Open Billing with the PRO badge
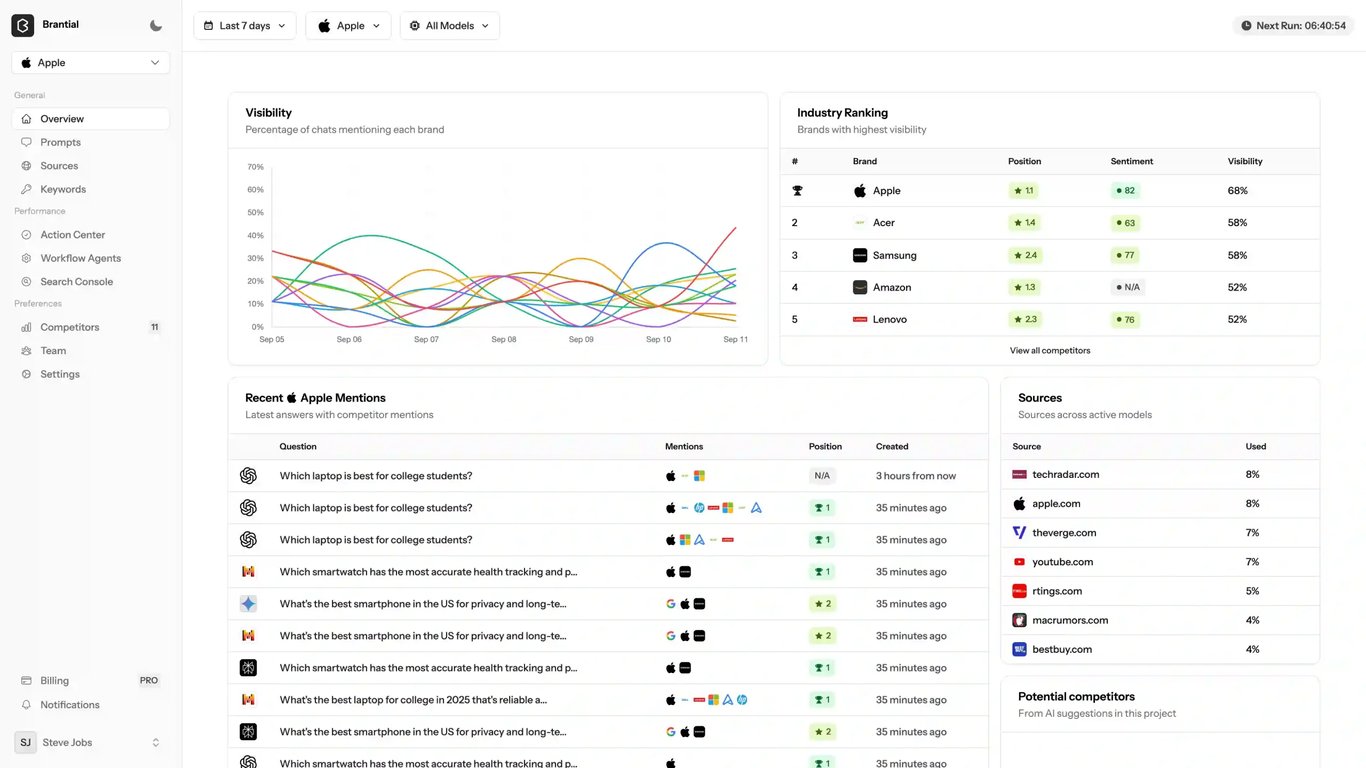 point(55,680)
